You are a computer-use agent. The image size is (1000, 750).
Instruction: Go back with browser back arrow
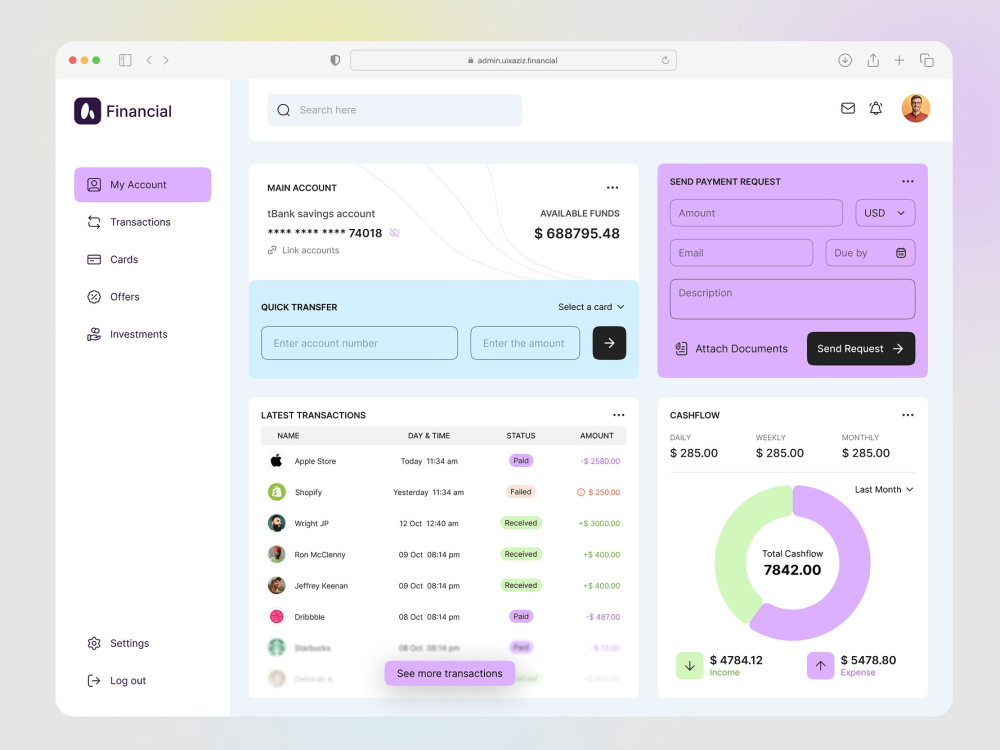point(149,60)
